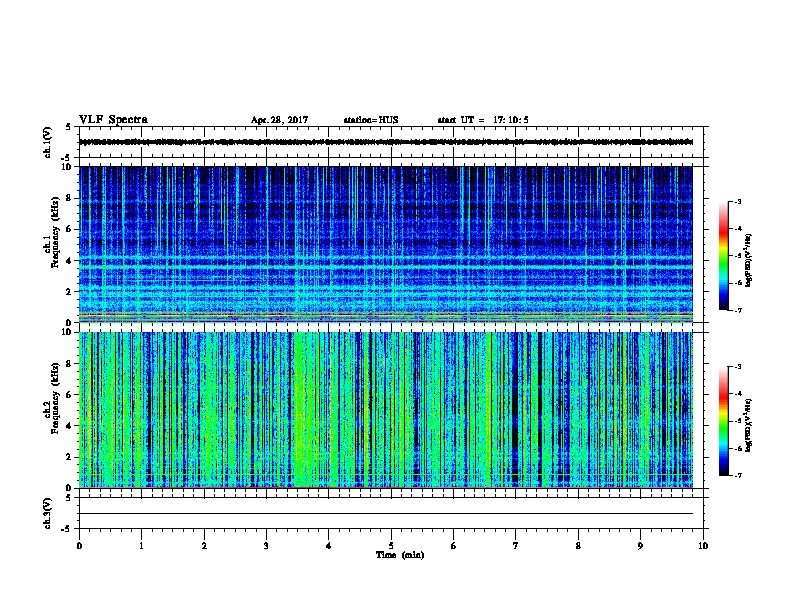Click the "ch.1(V)" axis label
The height and width of the screenshot is (612, 792).
[x=47, y=142]
